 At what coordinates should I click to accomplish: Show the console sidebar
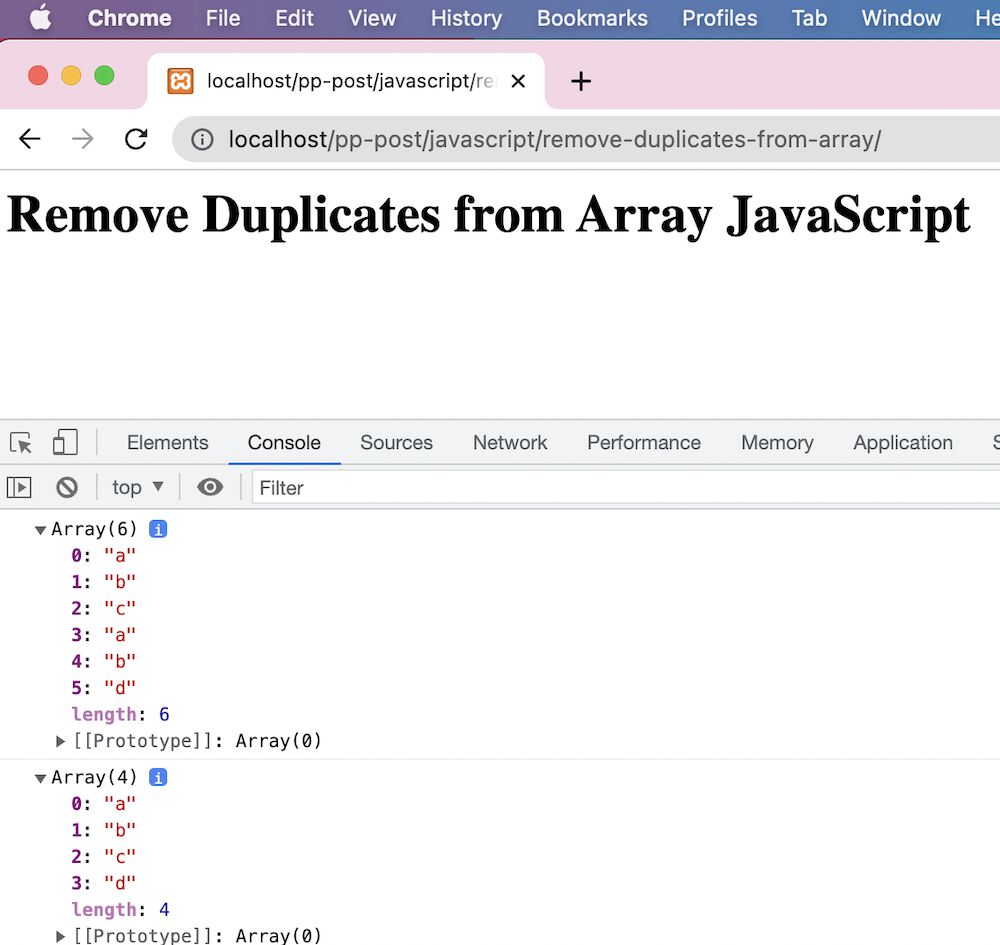pyautogui.click(x=18, y=487)
